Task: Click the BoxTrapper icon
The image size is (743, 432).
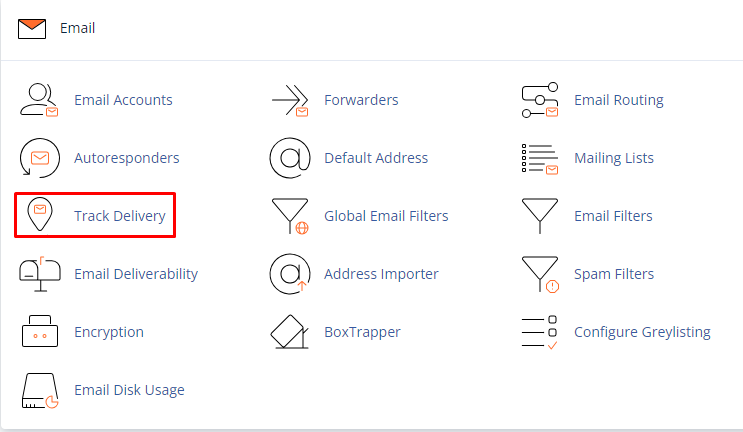Action: pyautogui.click(x=290, y=332)
